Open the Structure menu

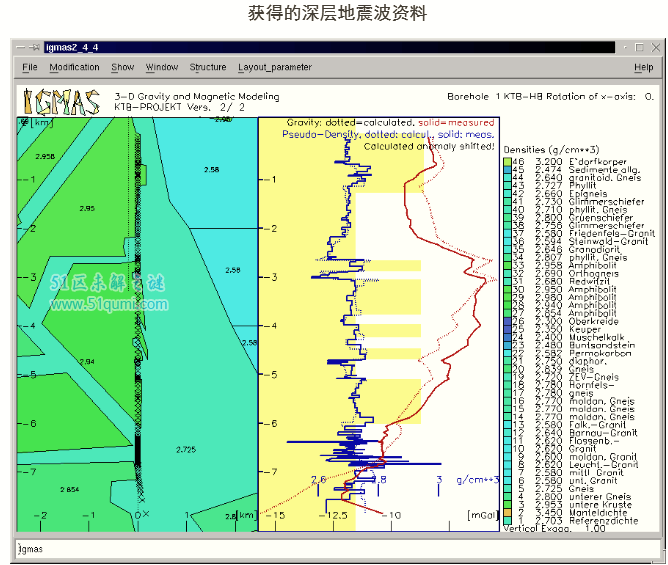click(x=208, y=68)
